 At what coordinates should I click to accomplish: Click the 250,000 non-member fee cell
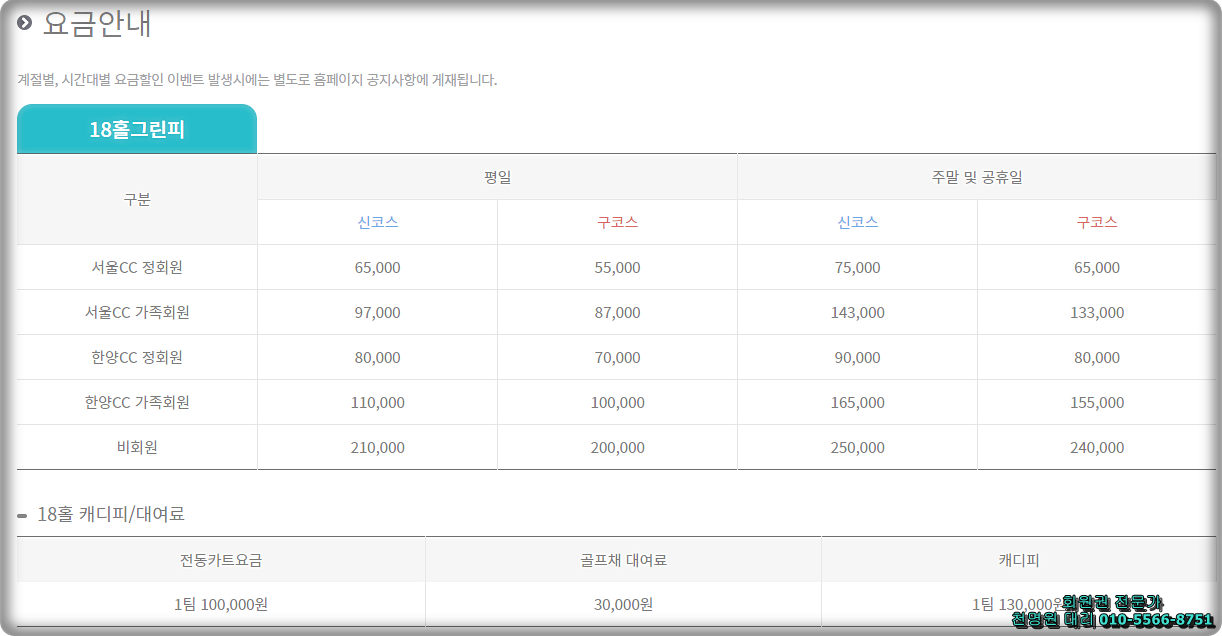click(858, 447)
